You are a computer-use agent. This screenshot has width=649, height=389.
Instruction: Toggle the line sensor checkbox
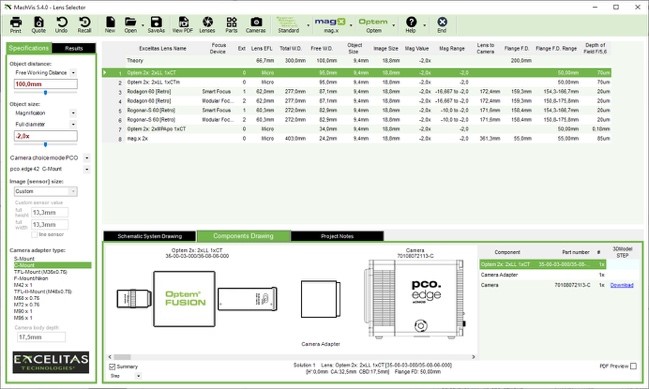tap(34, 234)
